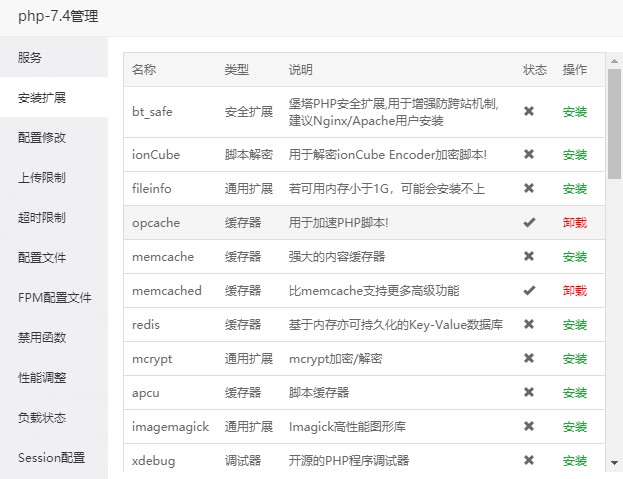
Task: Click the 脚本解密 type cell
Action: click(249, 155)
